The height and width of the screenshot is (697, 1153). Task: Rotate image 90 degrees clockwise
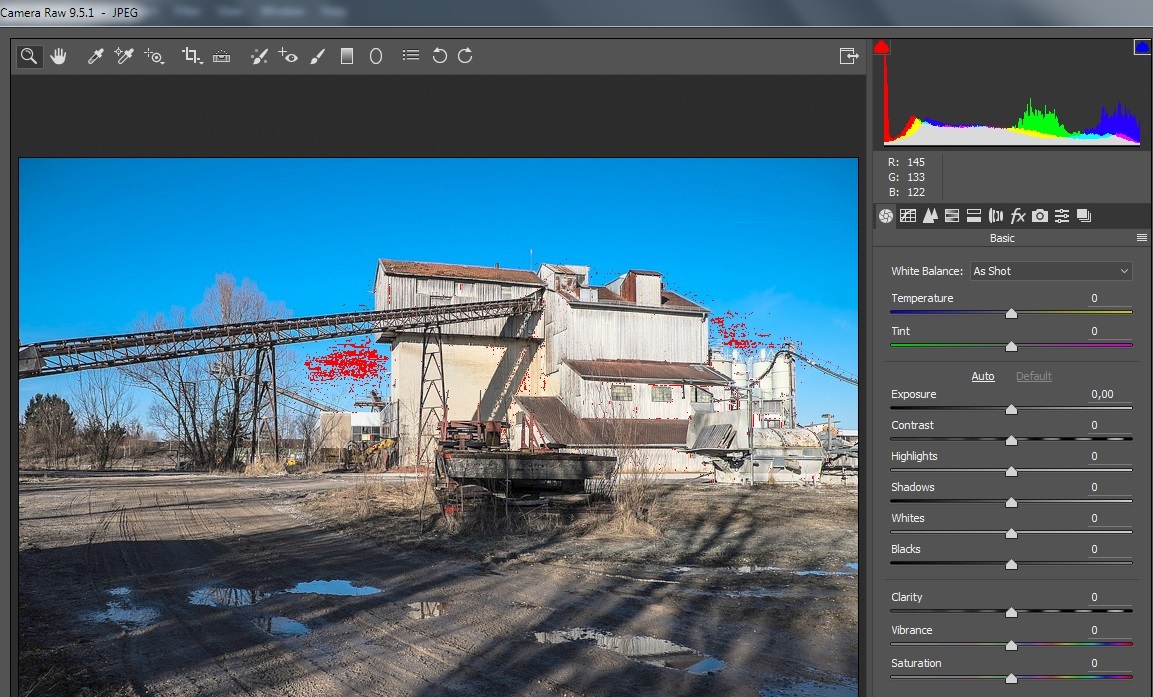click(465, 56)
